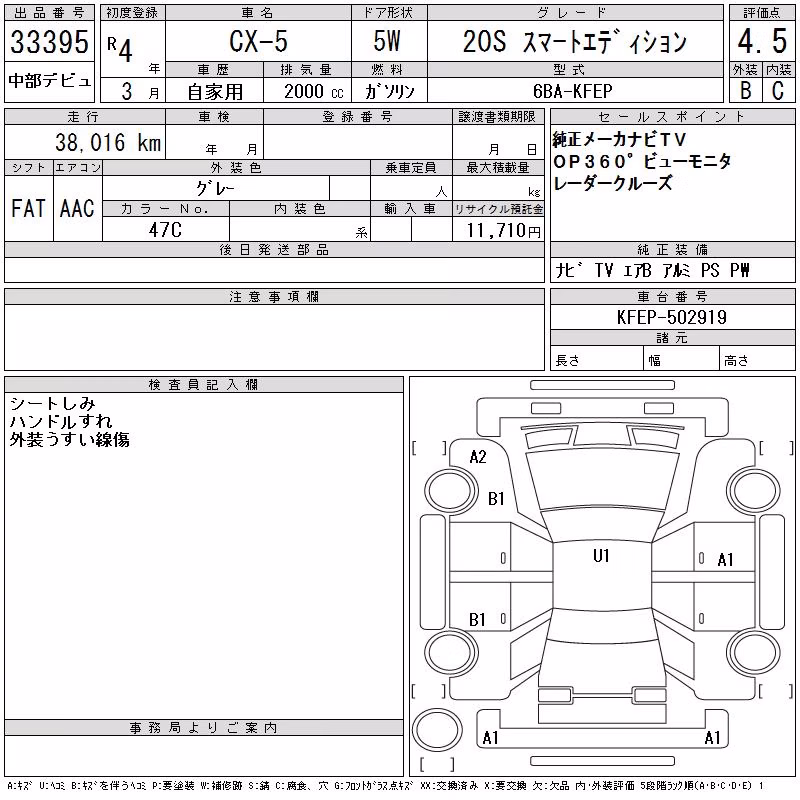The height and width of the screenshot is (800, 800).
Task: Click the lower B1 mark on left rear door
Action: click(477, 620)
